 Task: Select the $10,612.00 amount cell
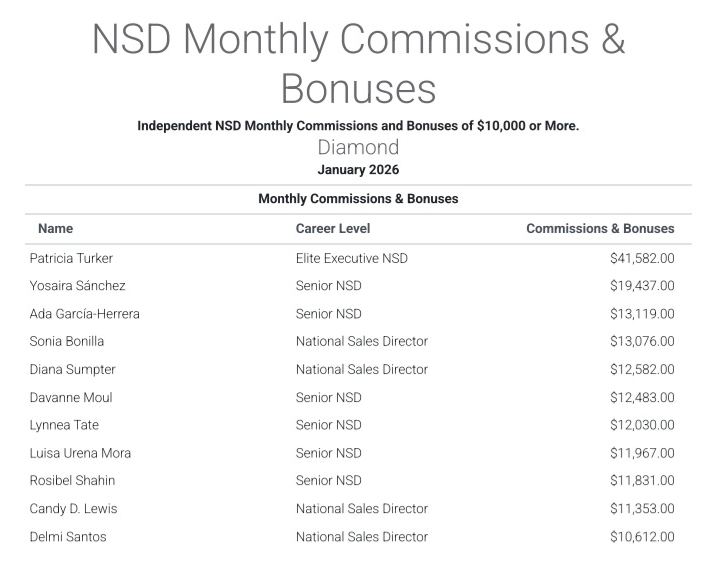tap(642, 537)
